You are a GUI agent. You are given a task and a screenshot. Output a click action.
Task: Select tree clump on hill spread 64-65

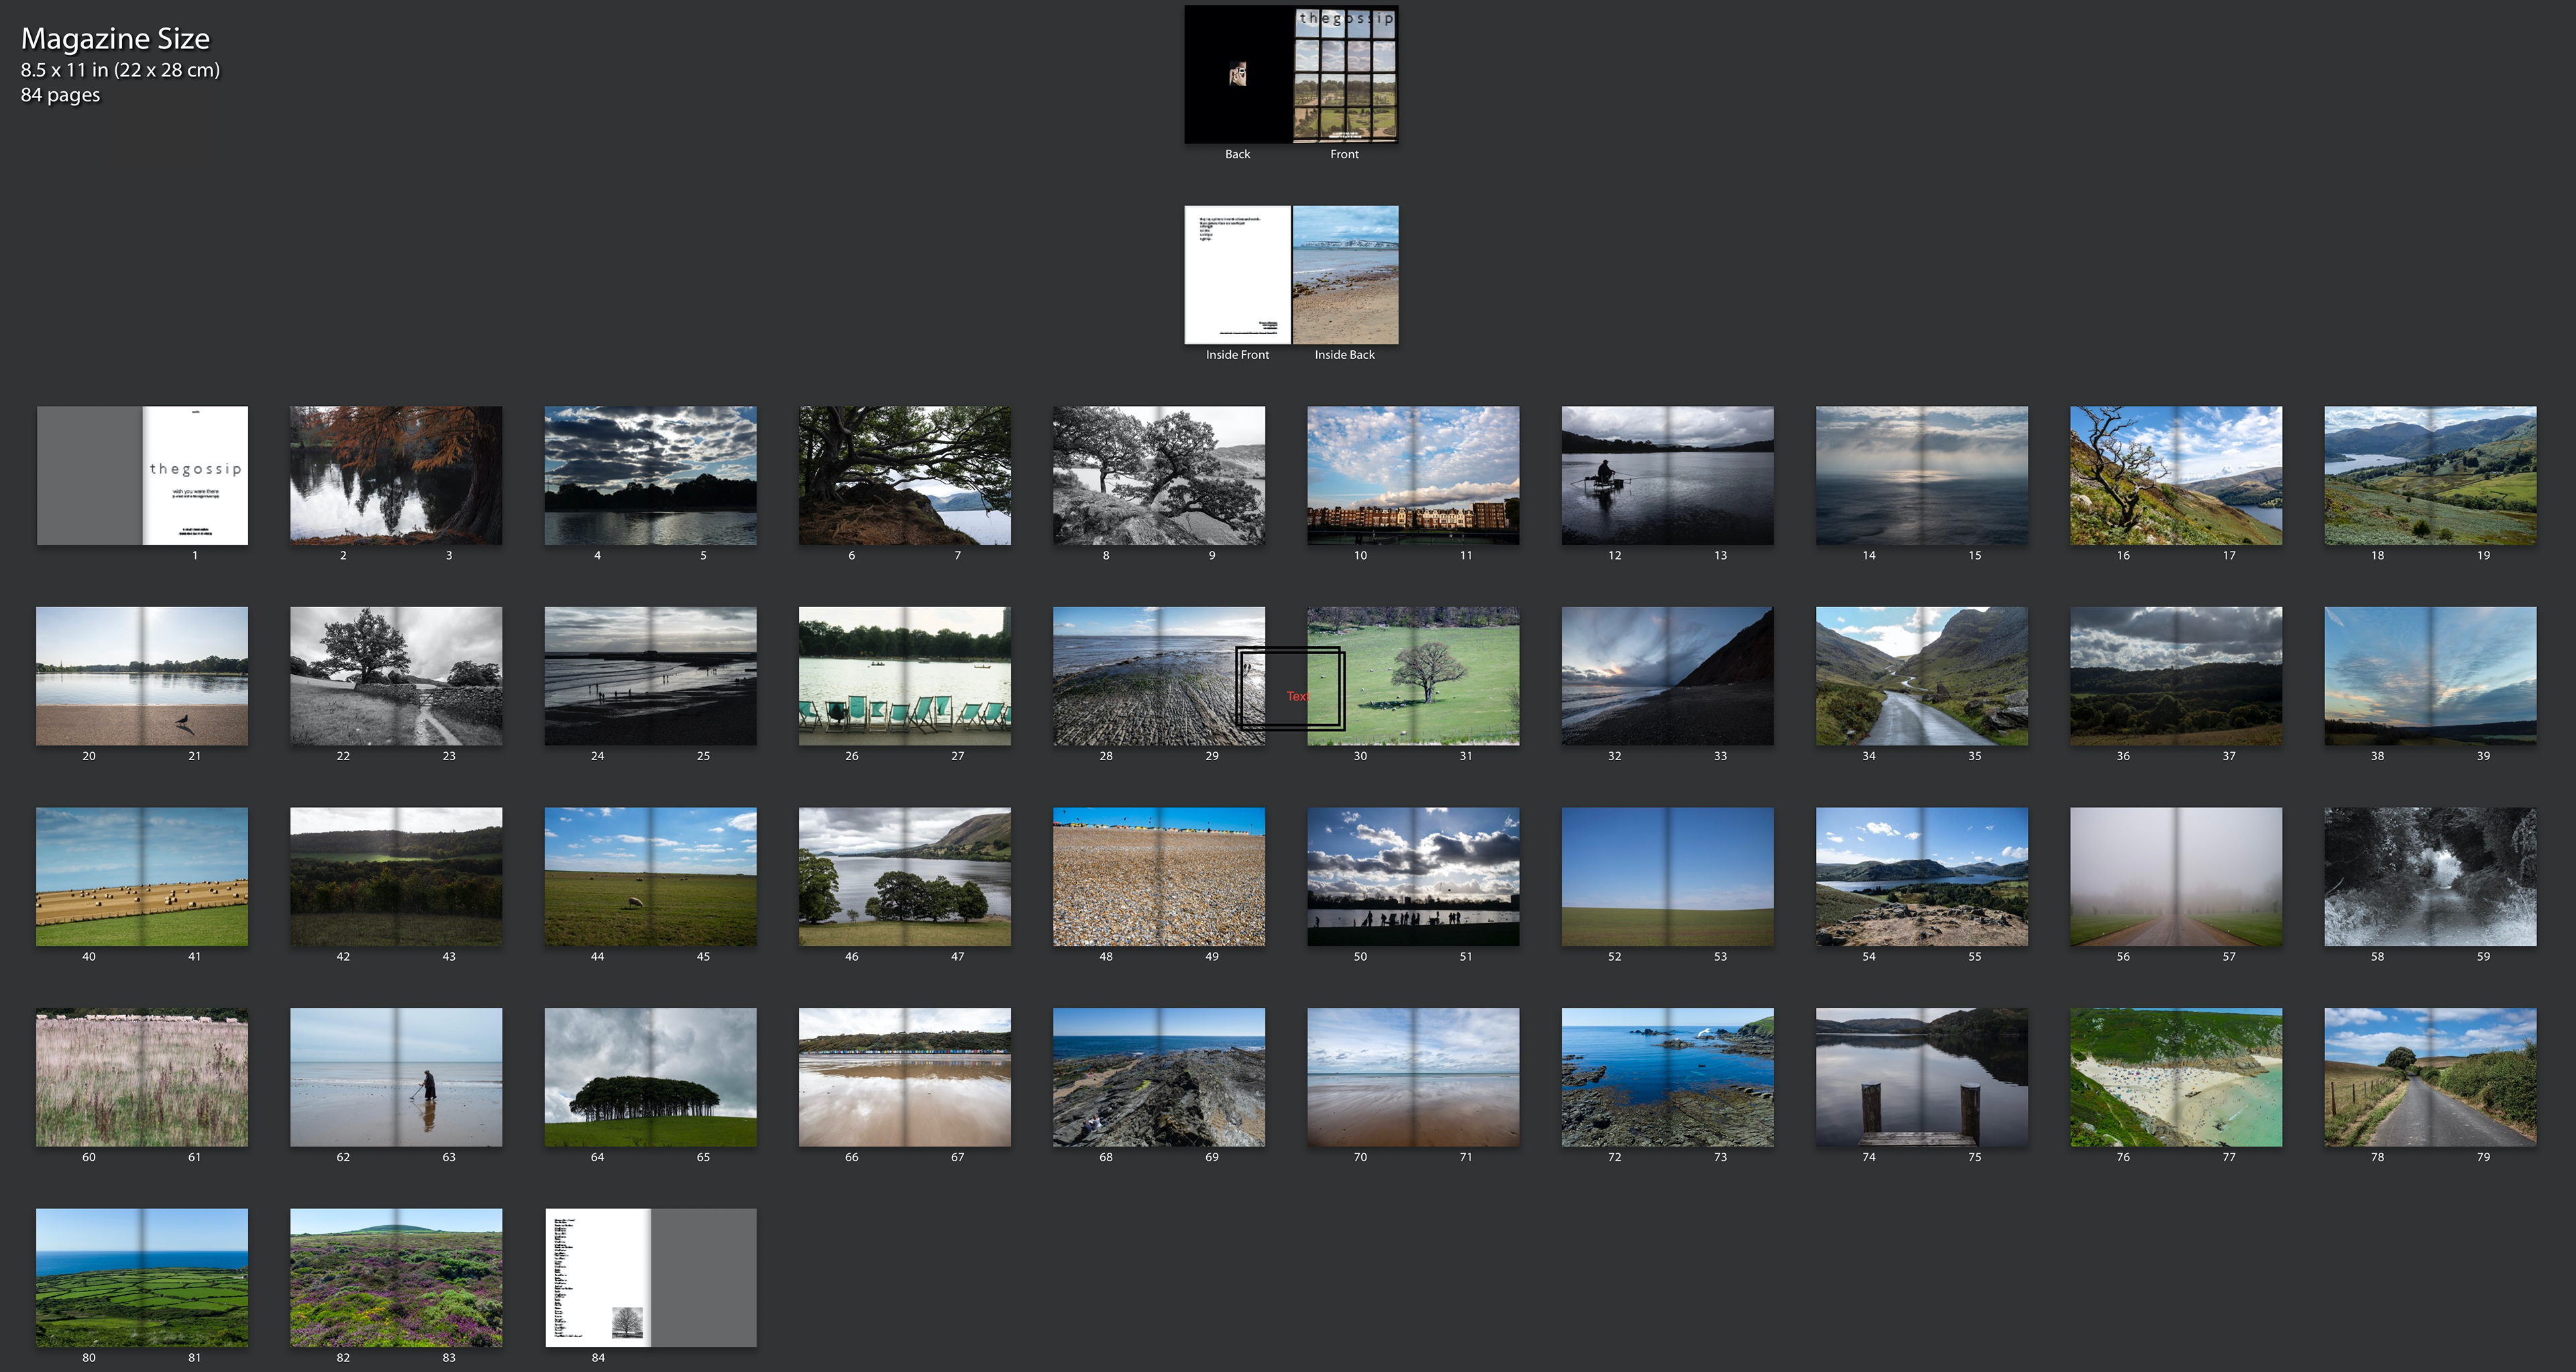(x=650, y=1077)
